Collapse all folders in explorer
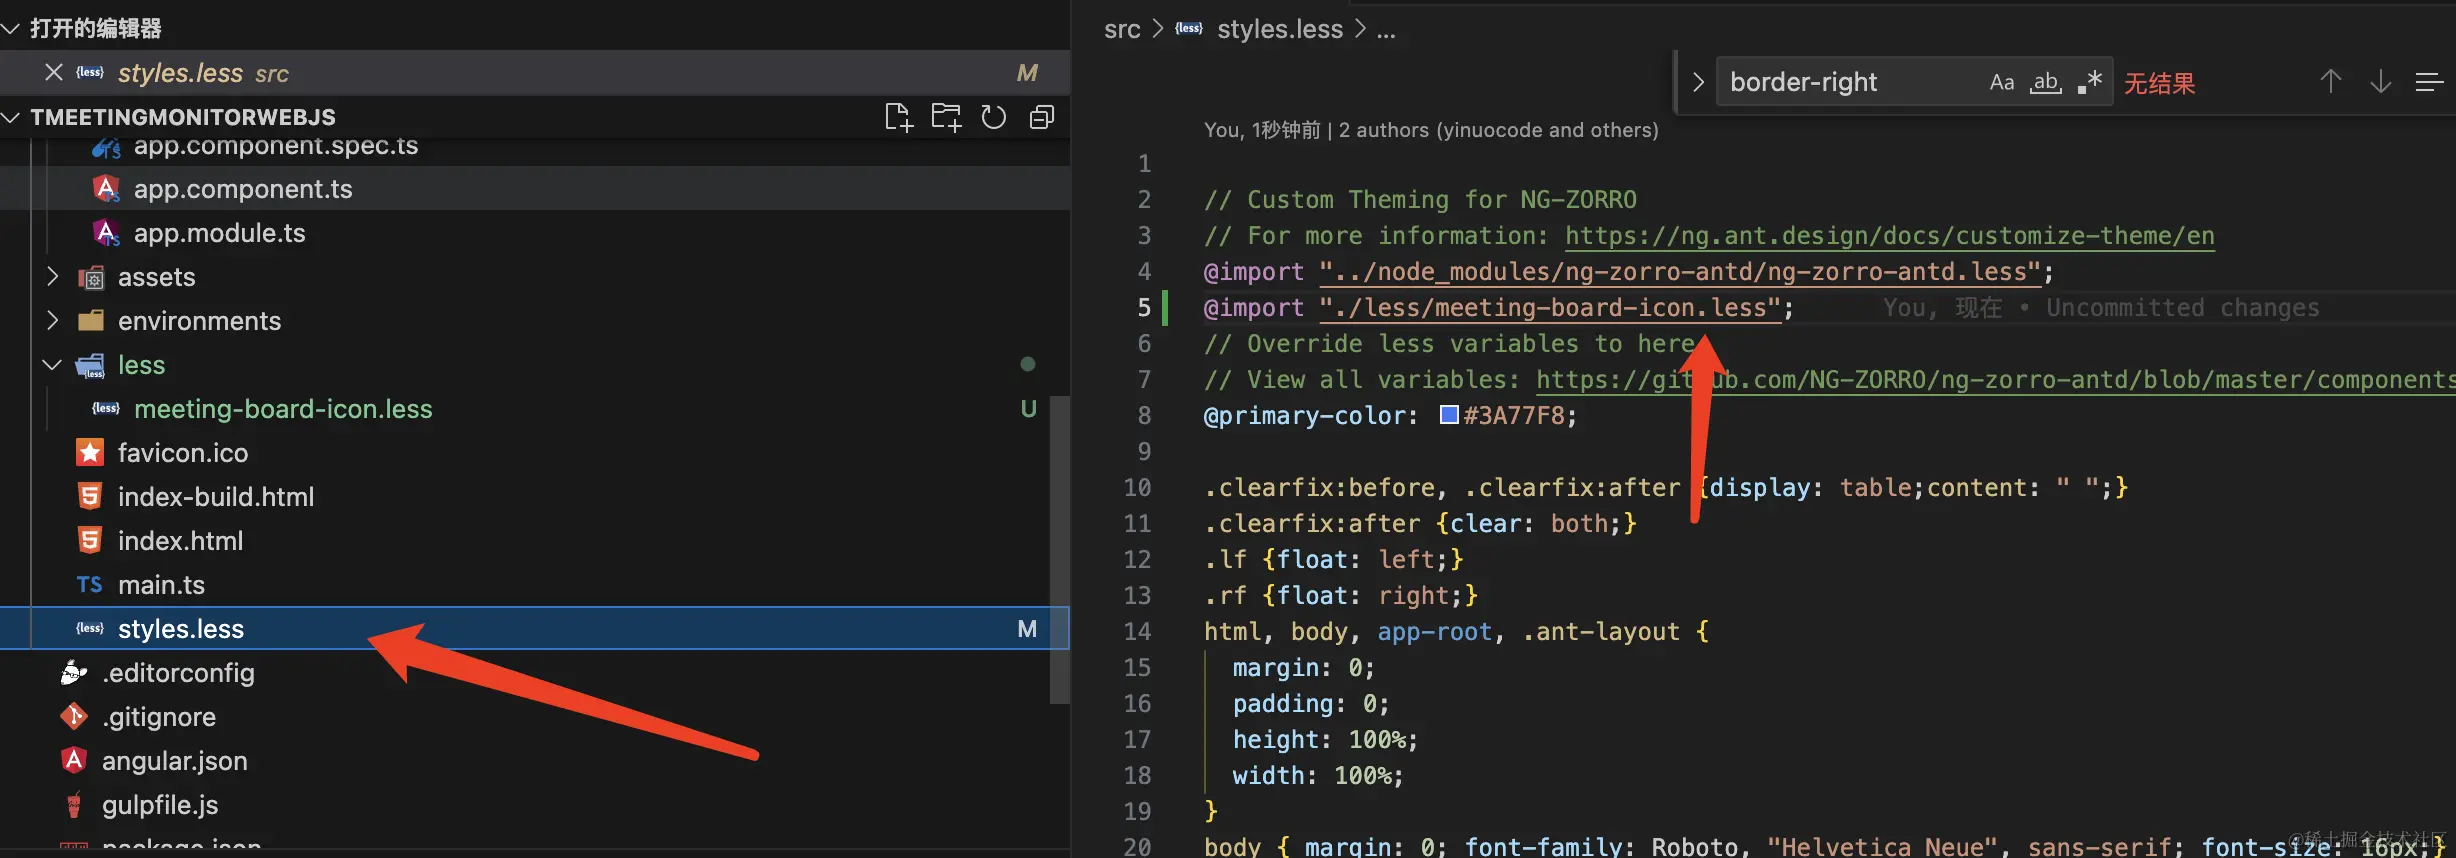Screen dimensions: 2456x858 click(x=1041, y=117)
